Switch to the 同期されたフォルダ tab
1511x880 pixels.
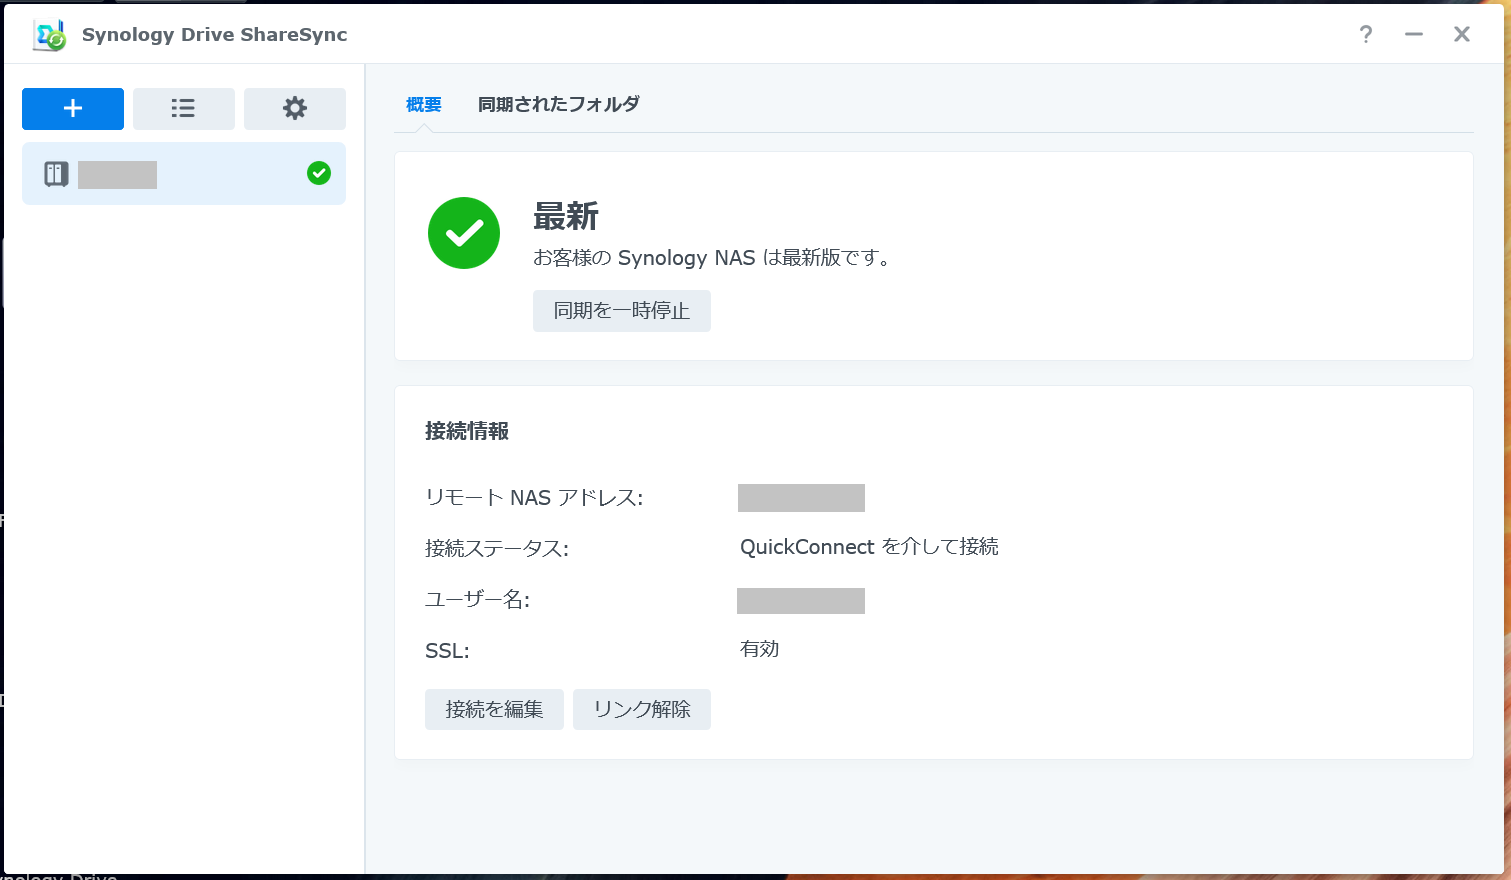tap(558, 103)
